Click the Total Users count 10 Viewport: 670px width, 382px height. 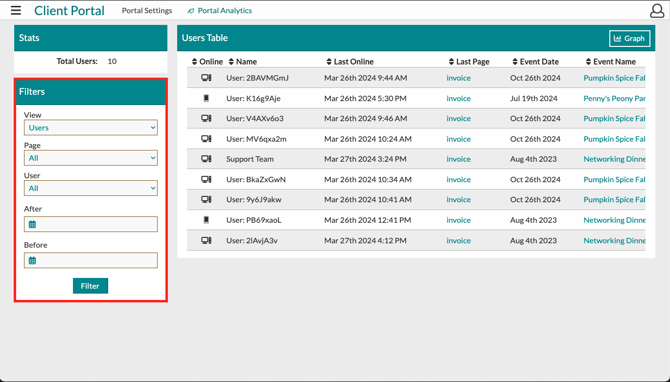pyautogui.click(x=112, y=61)
